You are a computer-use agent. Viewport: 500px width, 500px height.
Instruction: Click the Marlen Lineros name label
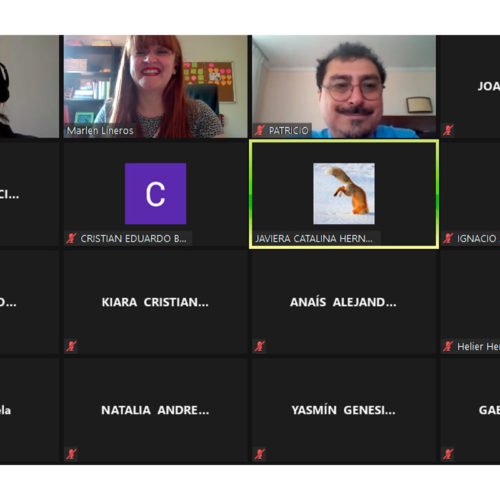[x=100, y=131]
